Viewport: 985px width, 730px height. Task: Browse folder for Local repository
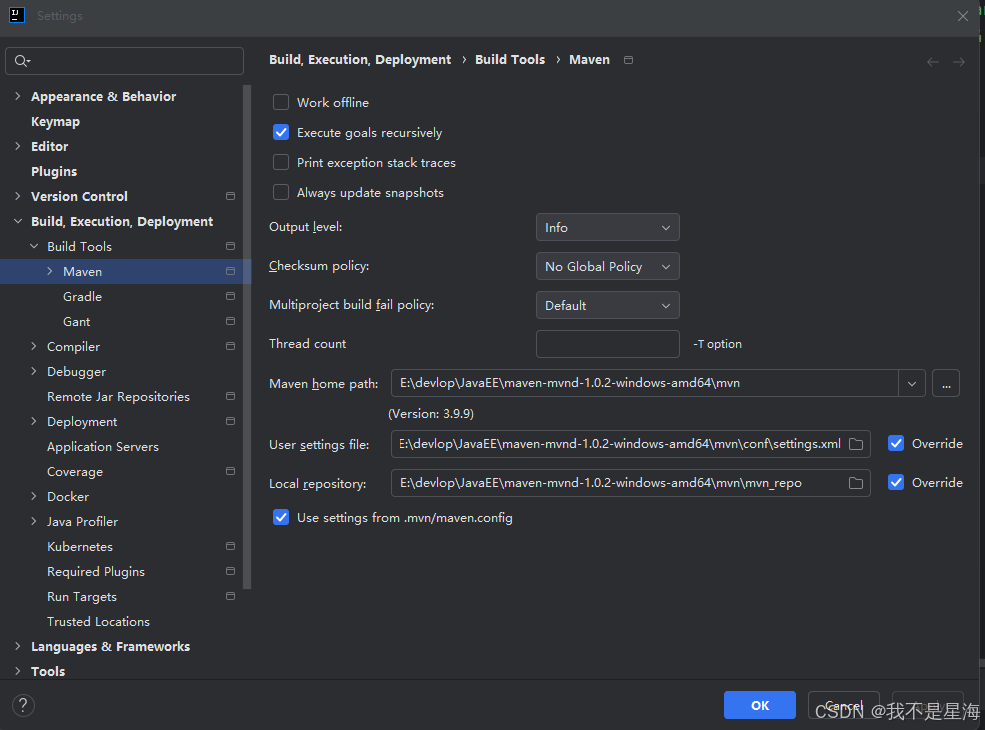point(856,483)
